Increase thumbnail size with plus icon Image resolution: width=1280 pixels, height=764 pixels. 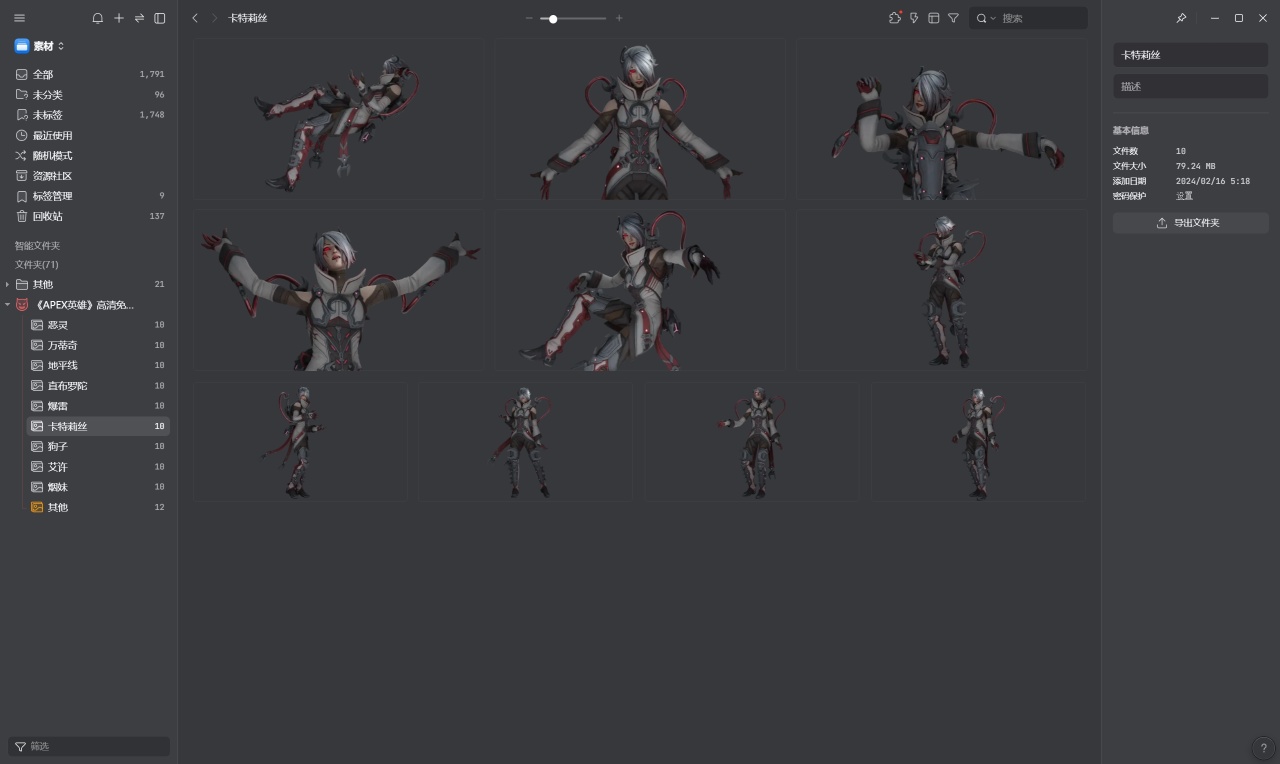pyautogui.click(x=619, y=18)
